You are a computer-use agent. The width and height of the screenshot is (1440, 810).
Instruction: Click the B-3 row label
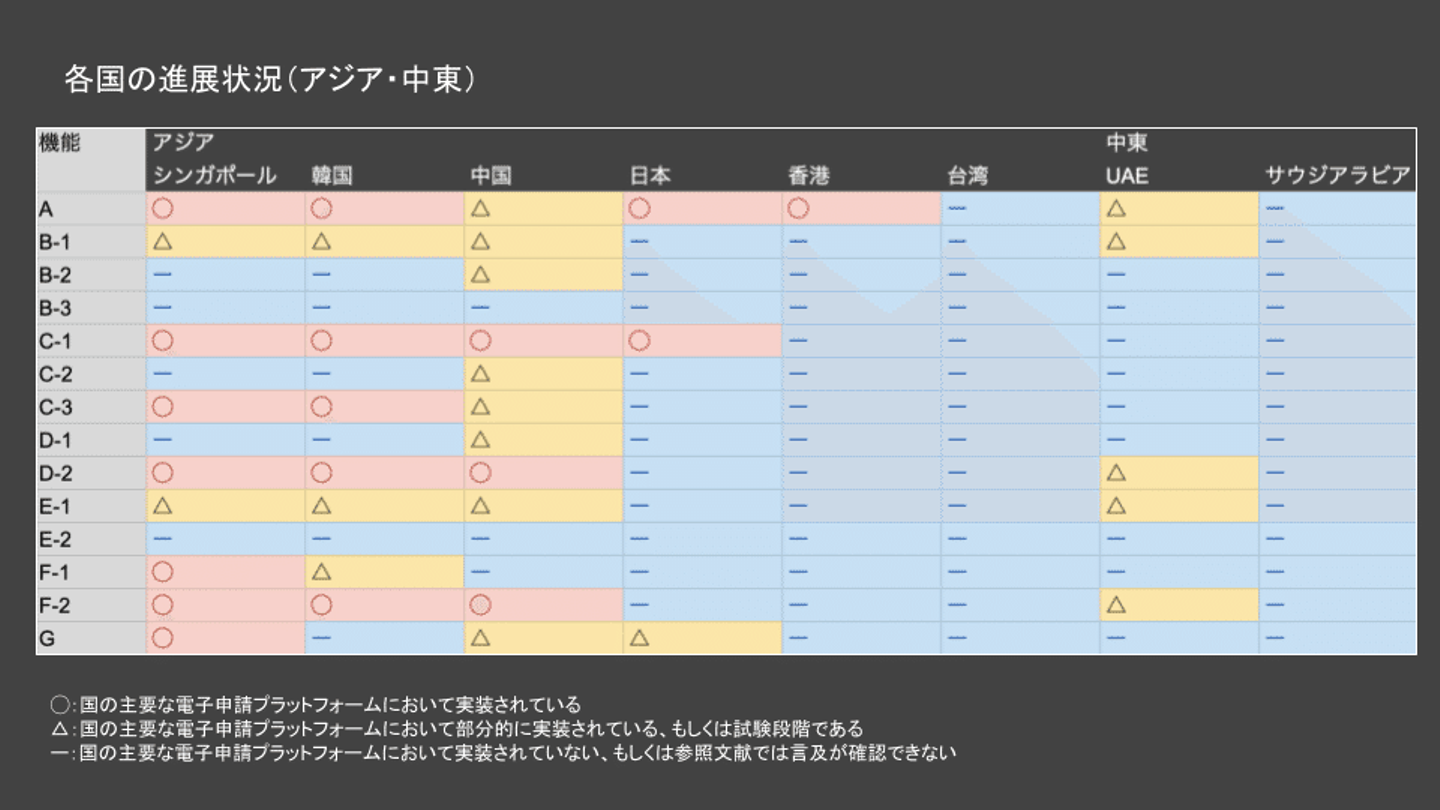coord(56,308)
